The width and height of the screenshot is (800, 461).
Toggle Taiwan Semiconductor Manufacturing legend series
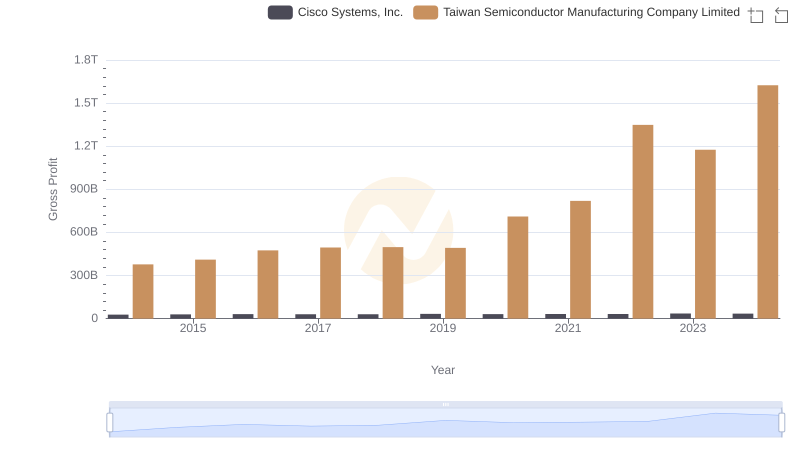(577, 12)
